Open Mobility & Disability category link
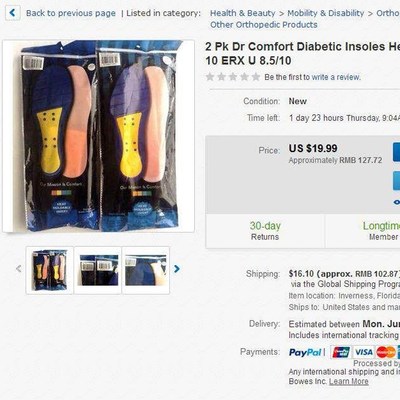 [326, 13]
